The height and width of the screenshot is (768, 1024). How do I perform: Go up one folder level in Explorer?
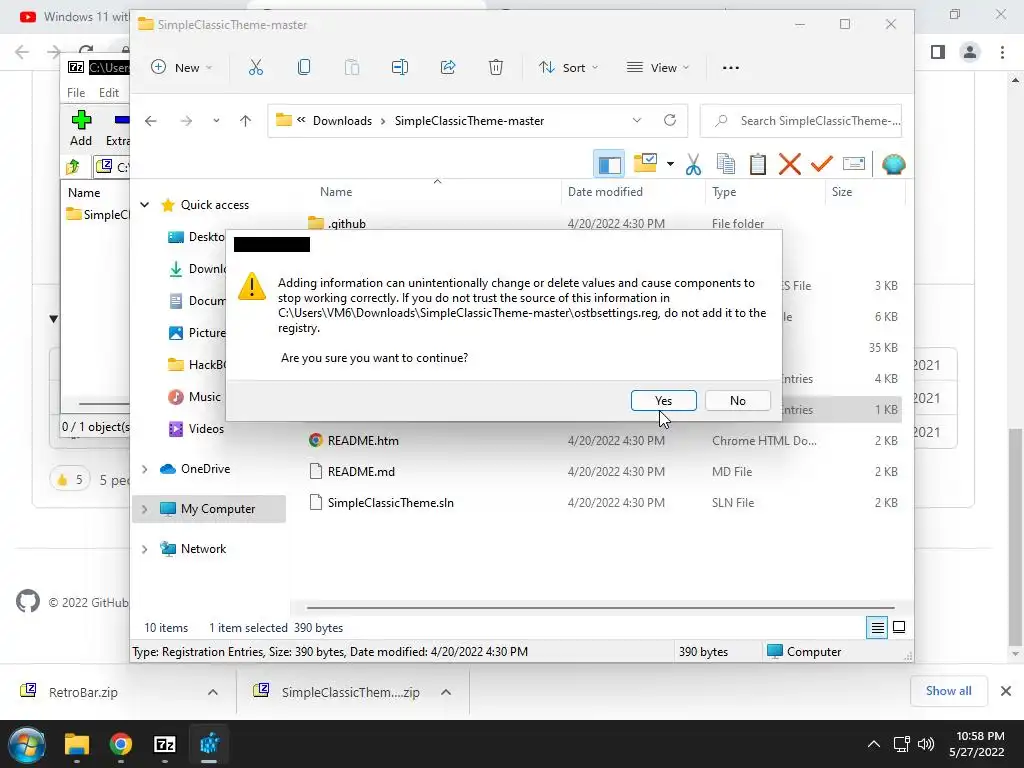point(246,121)
